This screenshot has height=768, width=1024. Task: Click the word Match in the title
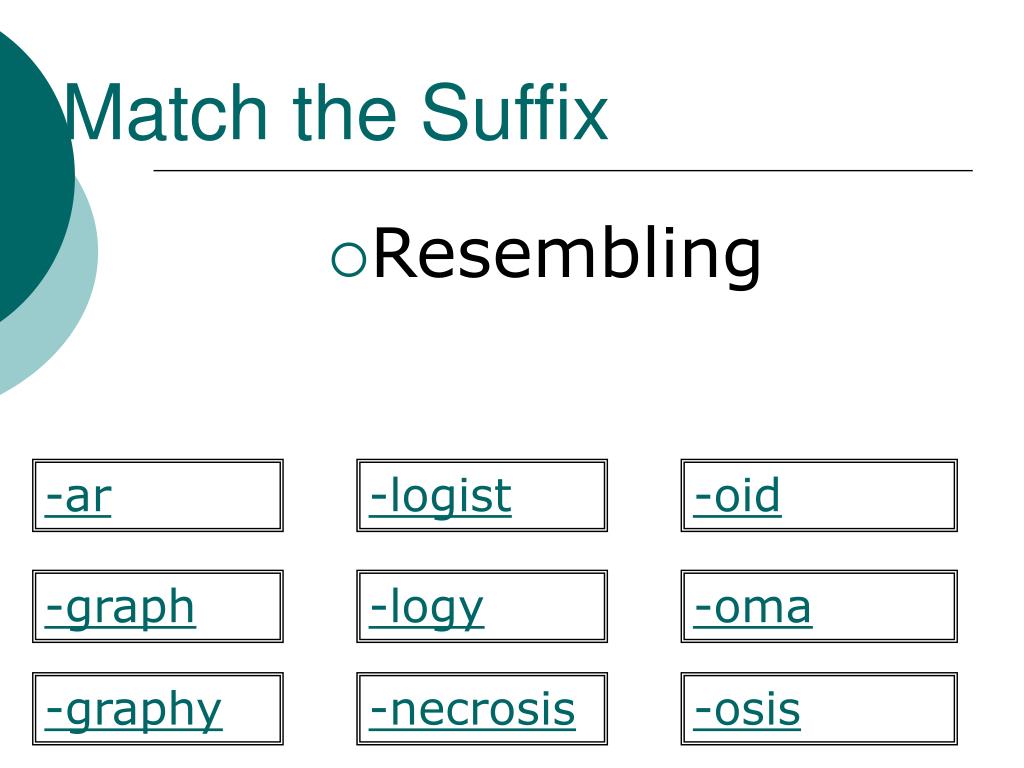pyautogui.click(x=165, y=112)
